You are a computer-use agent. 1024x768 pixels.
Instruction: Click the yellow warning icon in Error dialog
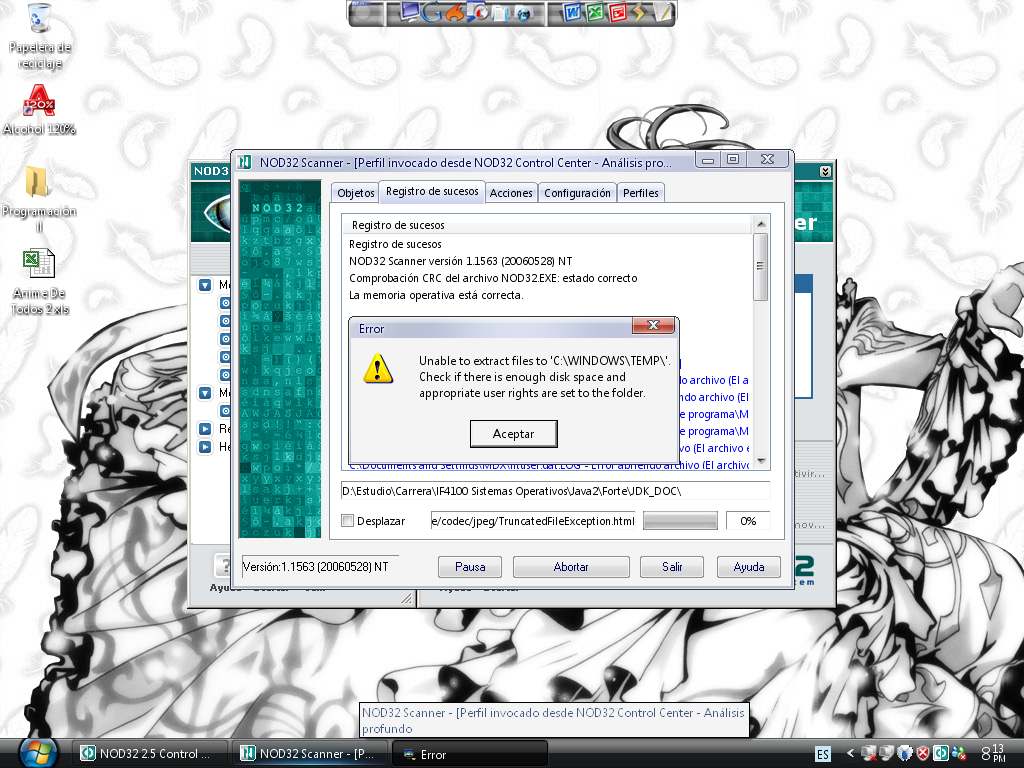[378, 369]
